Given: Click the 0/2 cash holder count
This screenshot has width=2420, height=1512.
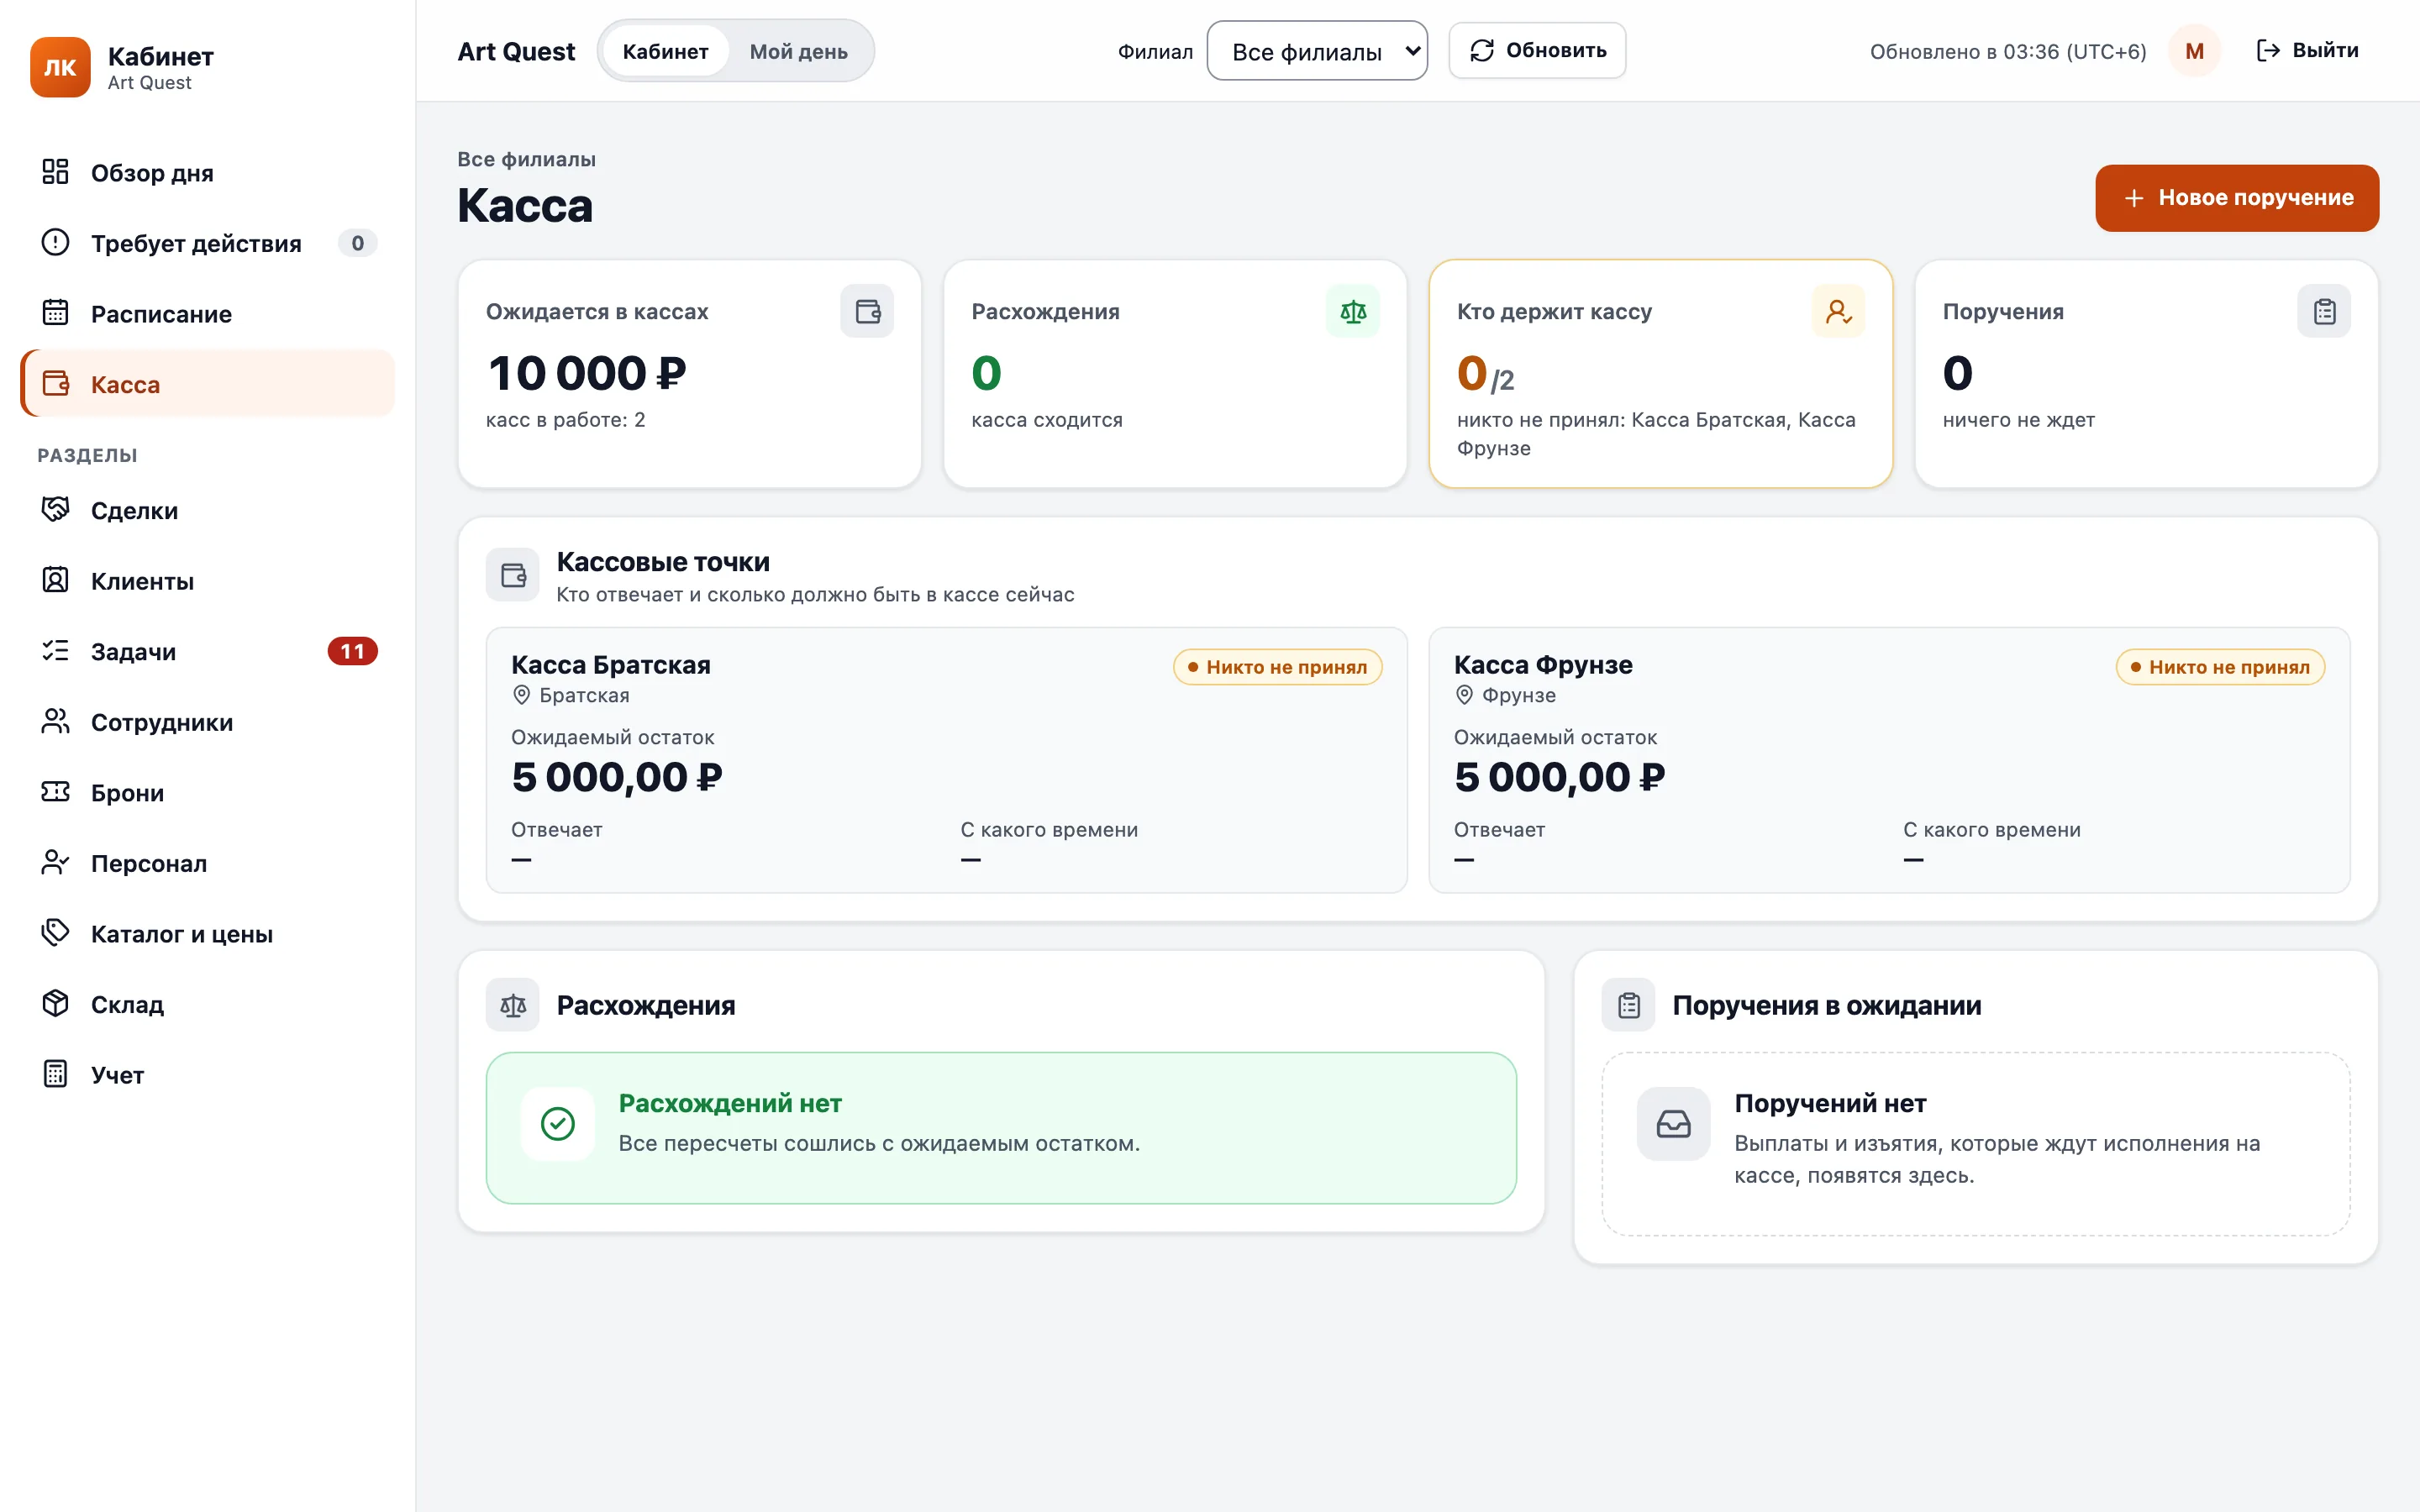Looking at the screenshot, I should [x=1485, y=373].
